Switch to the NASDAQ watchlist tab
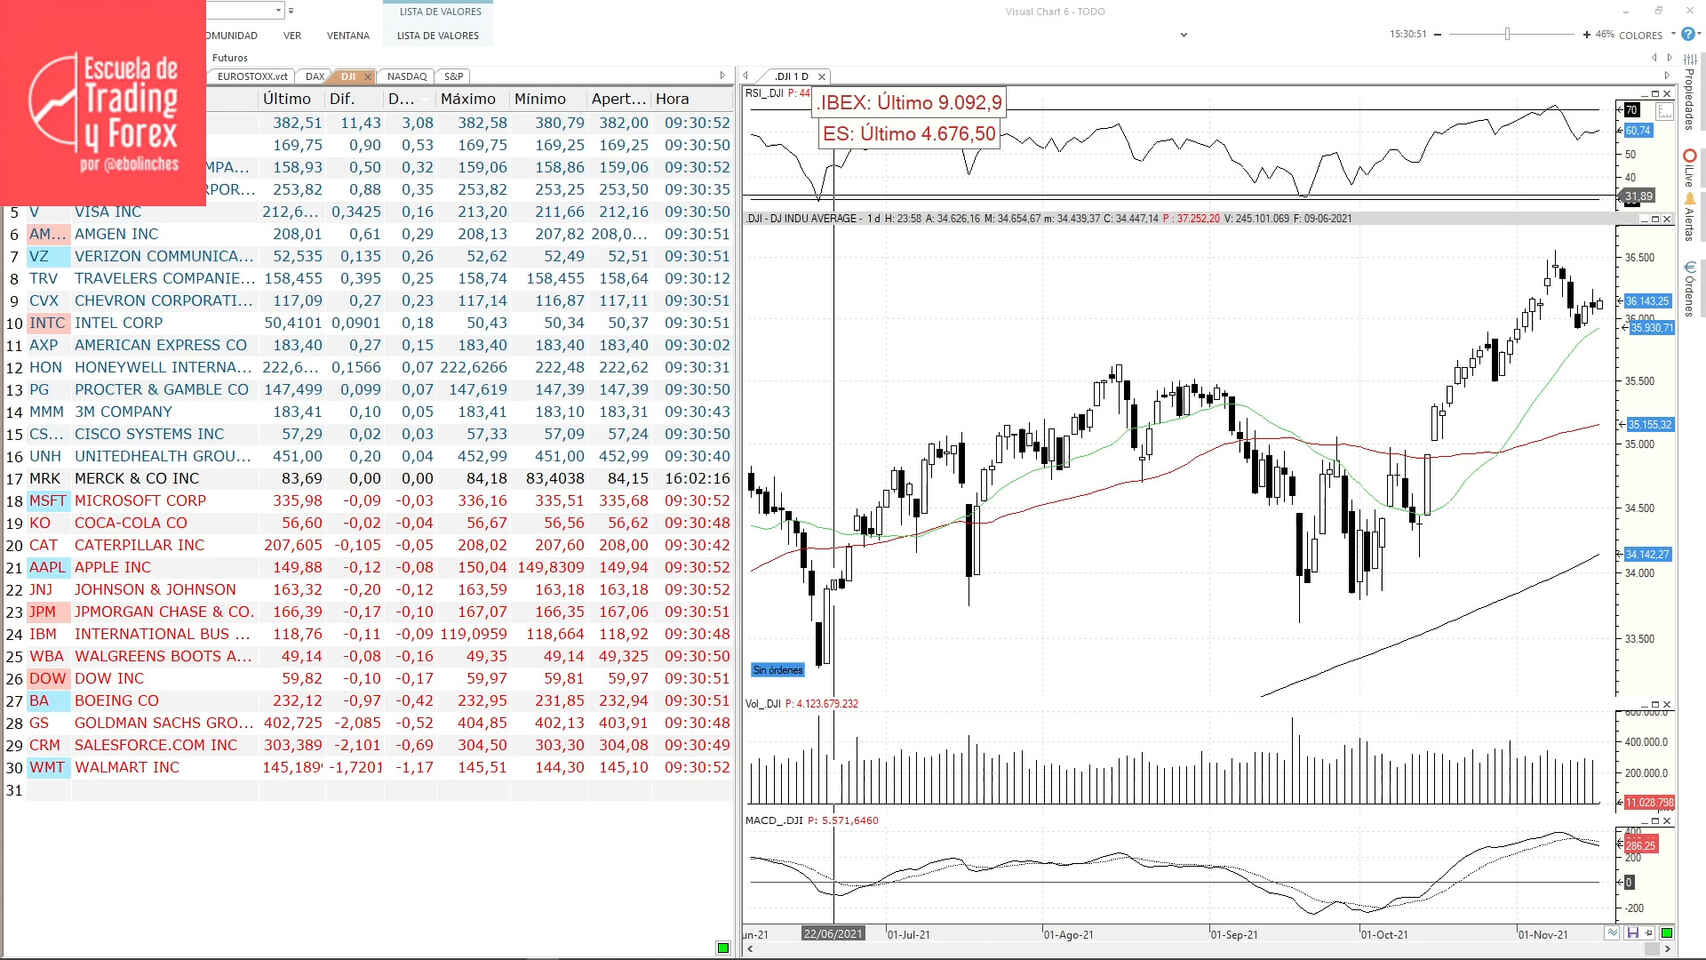 point(406,77)
